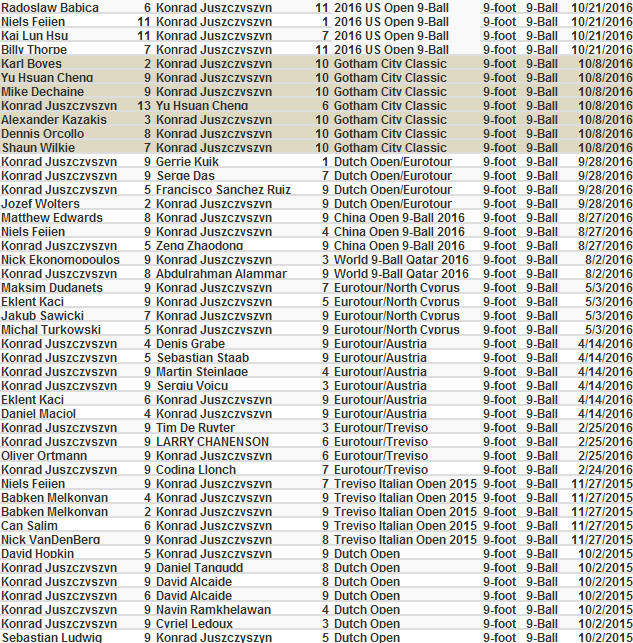Select opponent Francisco Sanchez Ruiz
This screenshot has height=643, width=633.
(223, 189)
